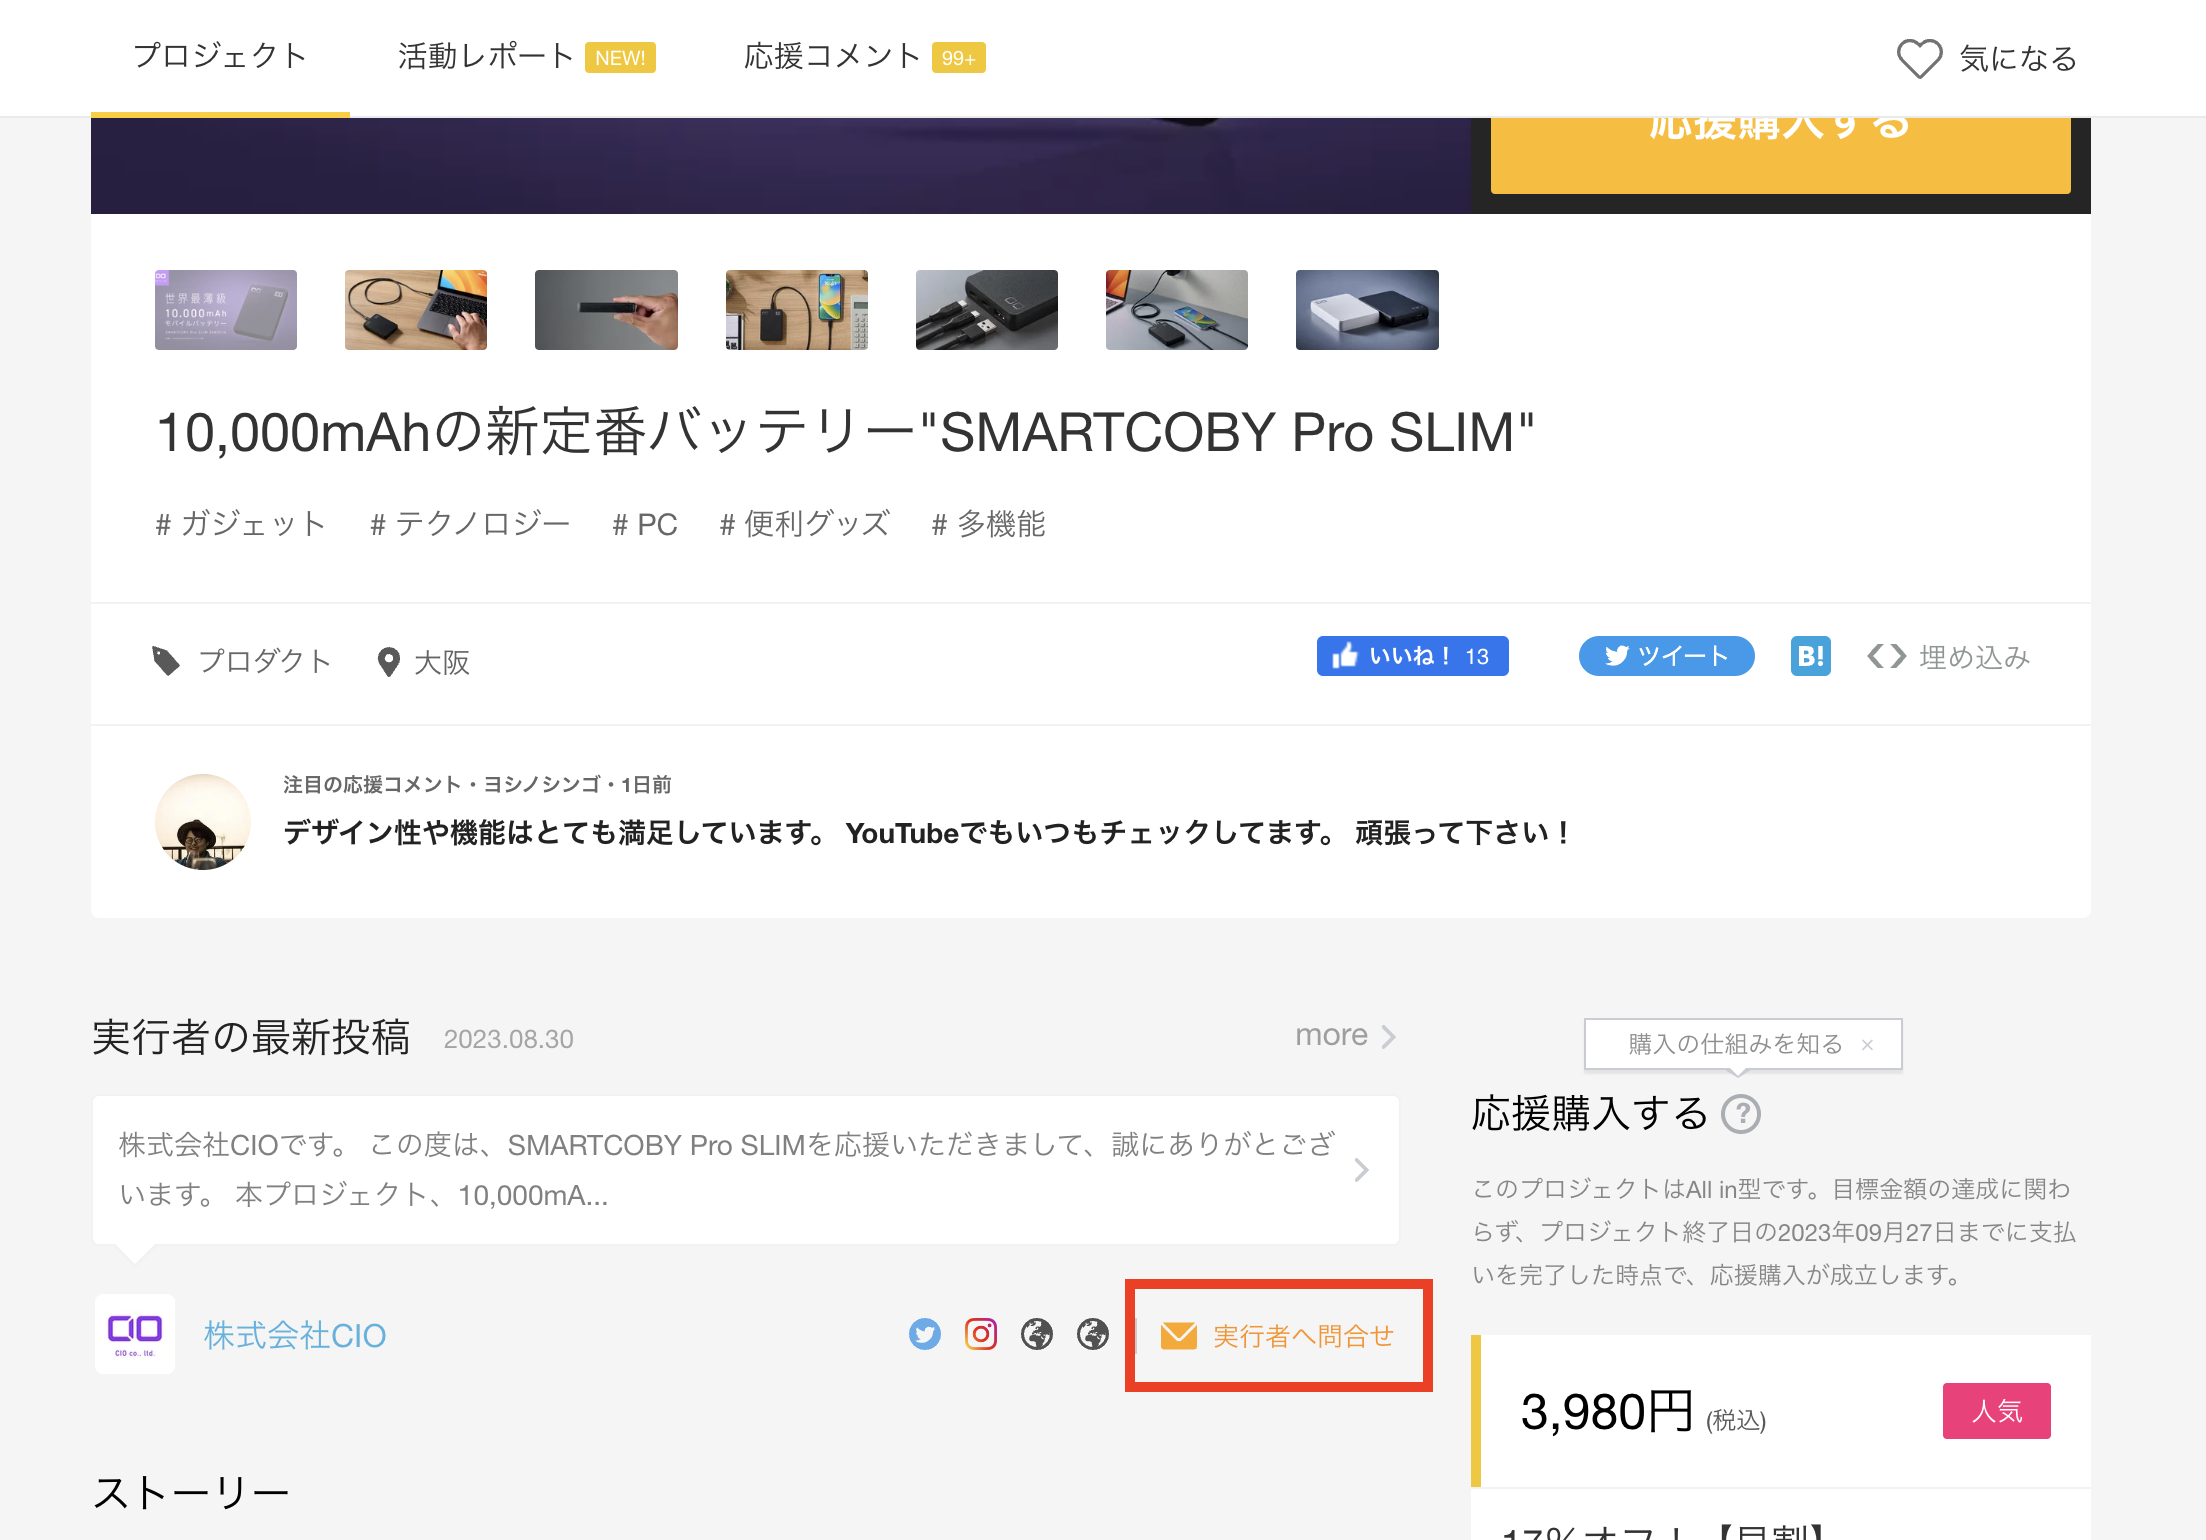The width and height of the screenshot is (2206, 1540).
Task: Click the pink 人気 badge
Action: [1997, 1411]
